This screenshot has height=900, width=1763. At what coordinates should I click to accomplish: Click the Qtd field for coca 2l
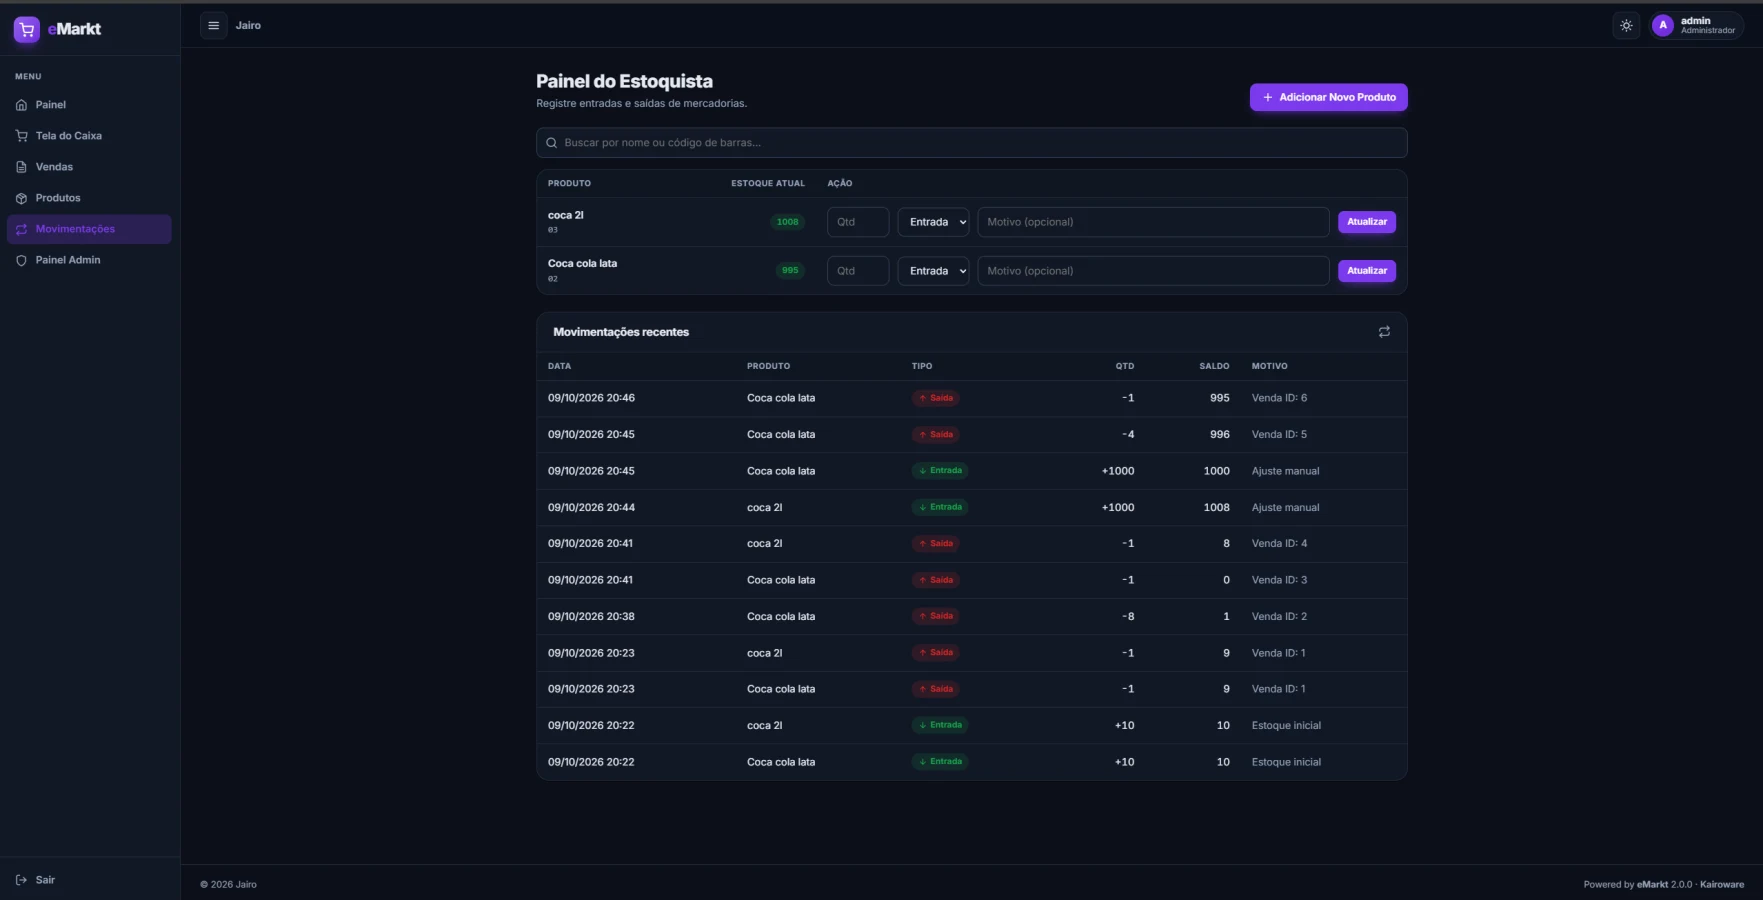[858, 222]
